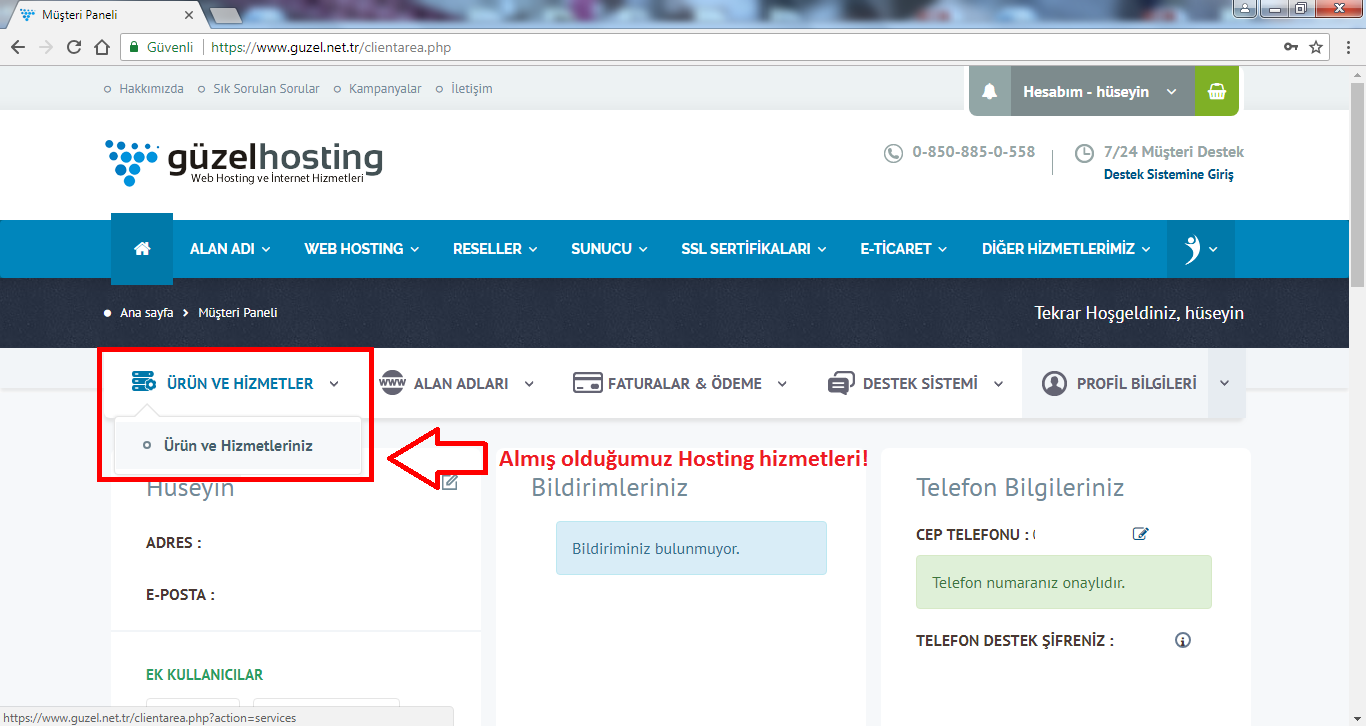Open the SUNUCU dropdown menu
The height and width of the screenshot is (726, 1368).
[x=609, y=249]
